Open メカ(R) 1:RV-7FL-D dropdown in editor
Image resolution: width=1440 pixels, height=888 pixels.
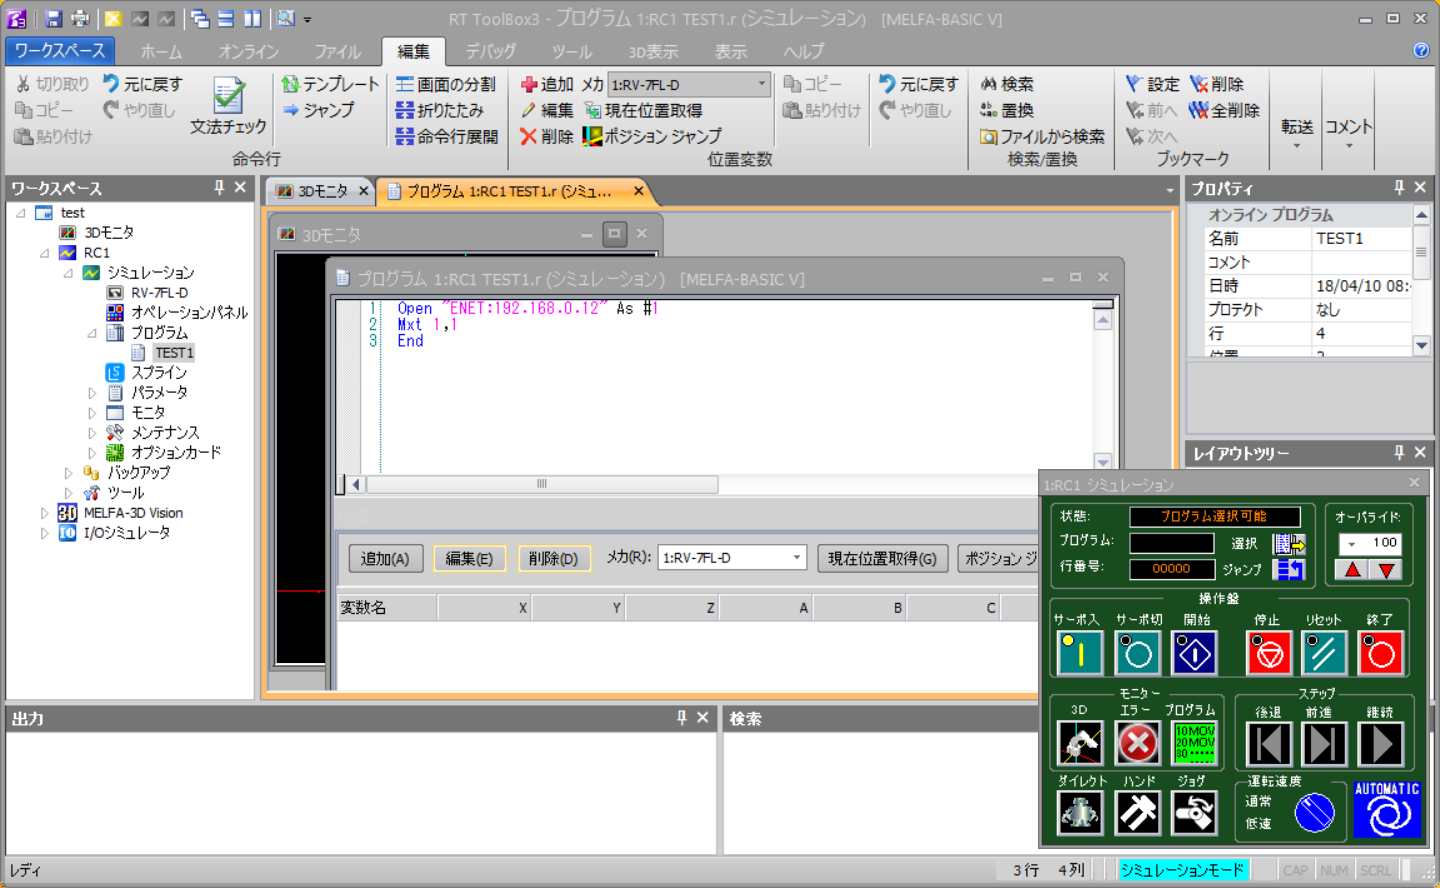coord(732,558)
